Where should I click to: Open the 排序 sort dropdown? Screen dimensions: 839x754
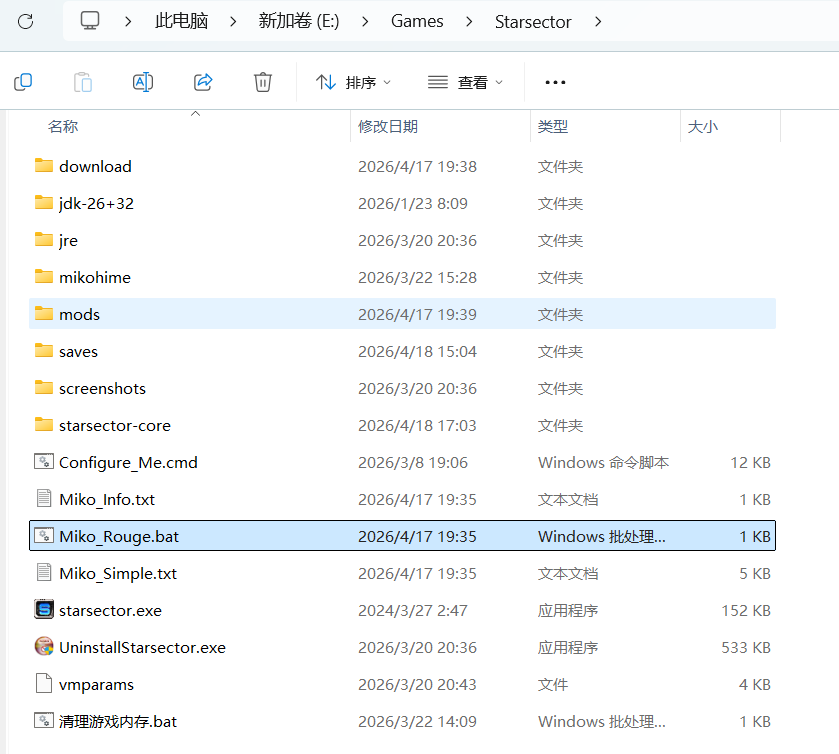353,82
